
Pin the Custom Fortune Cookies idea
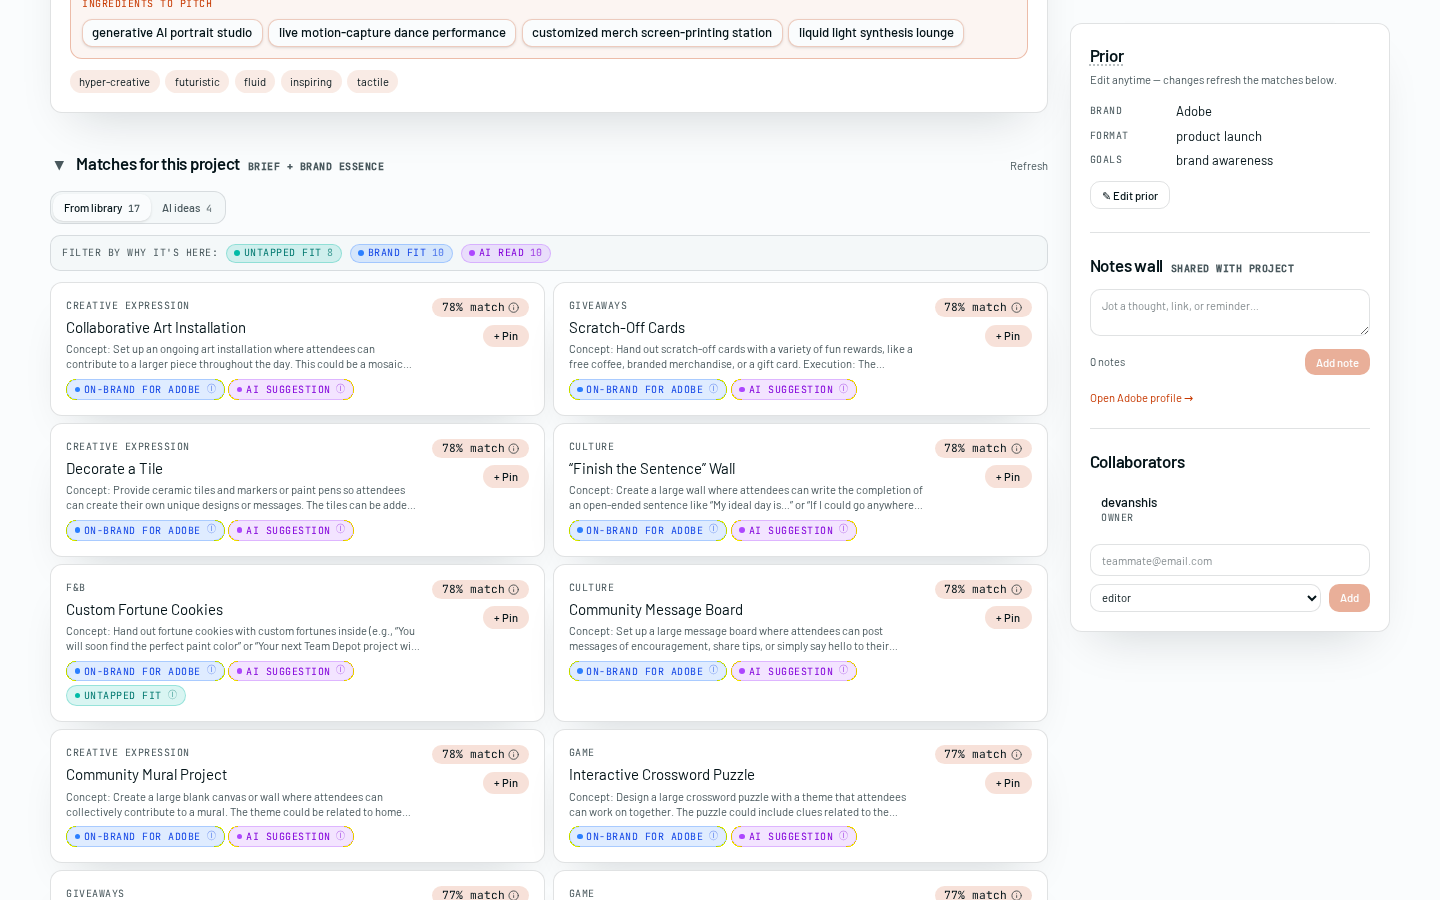[x=506, y=618]
